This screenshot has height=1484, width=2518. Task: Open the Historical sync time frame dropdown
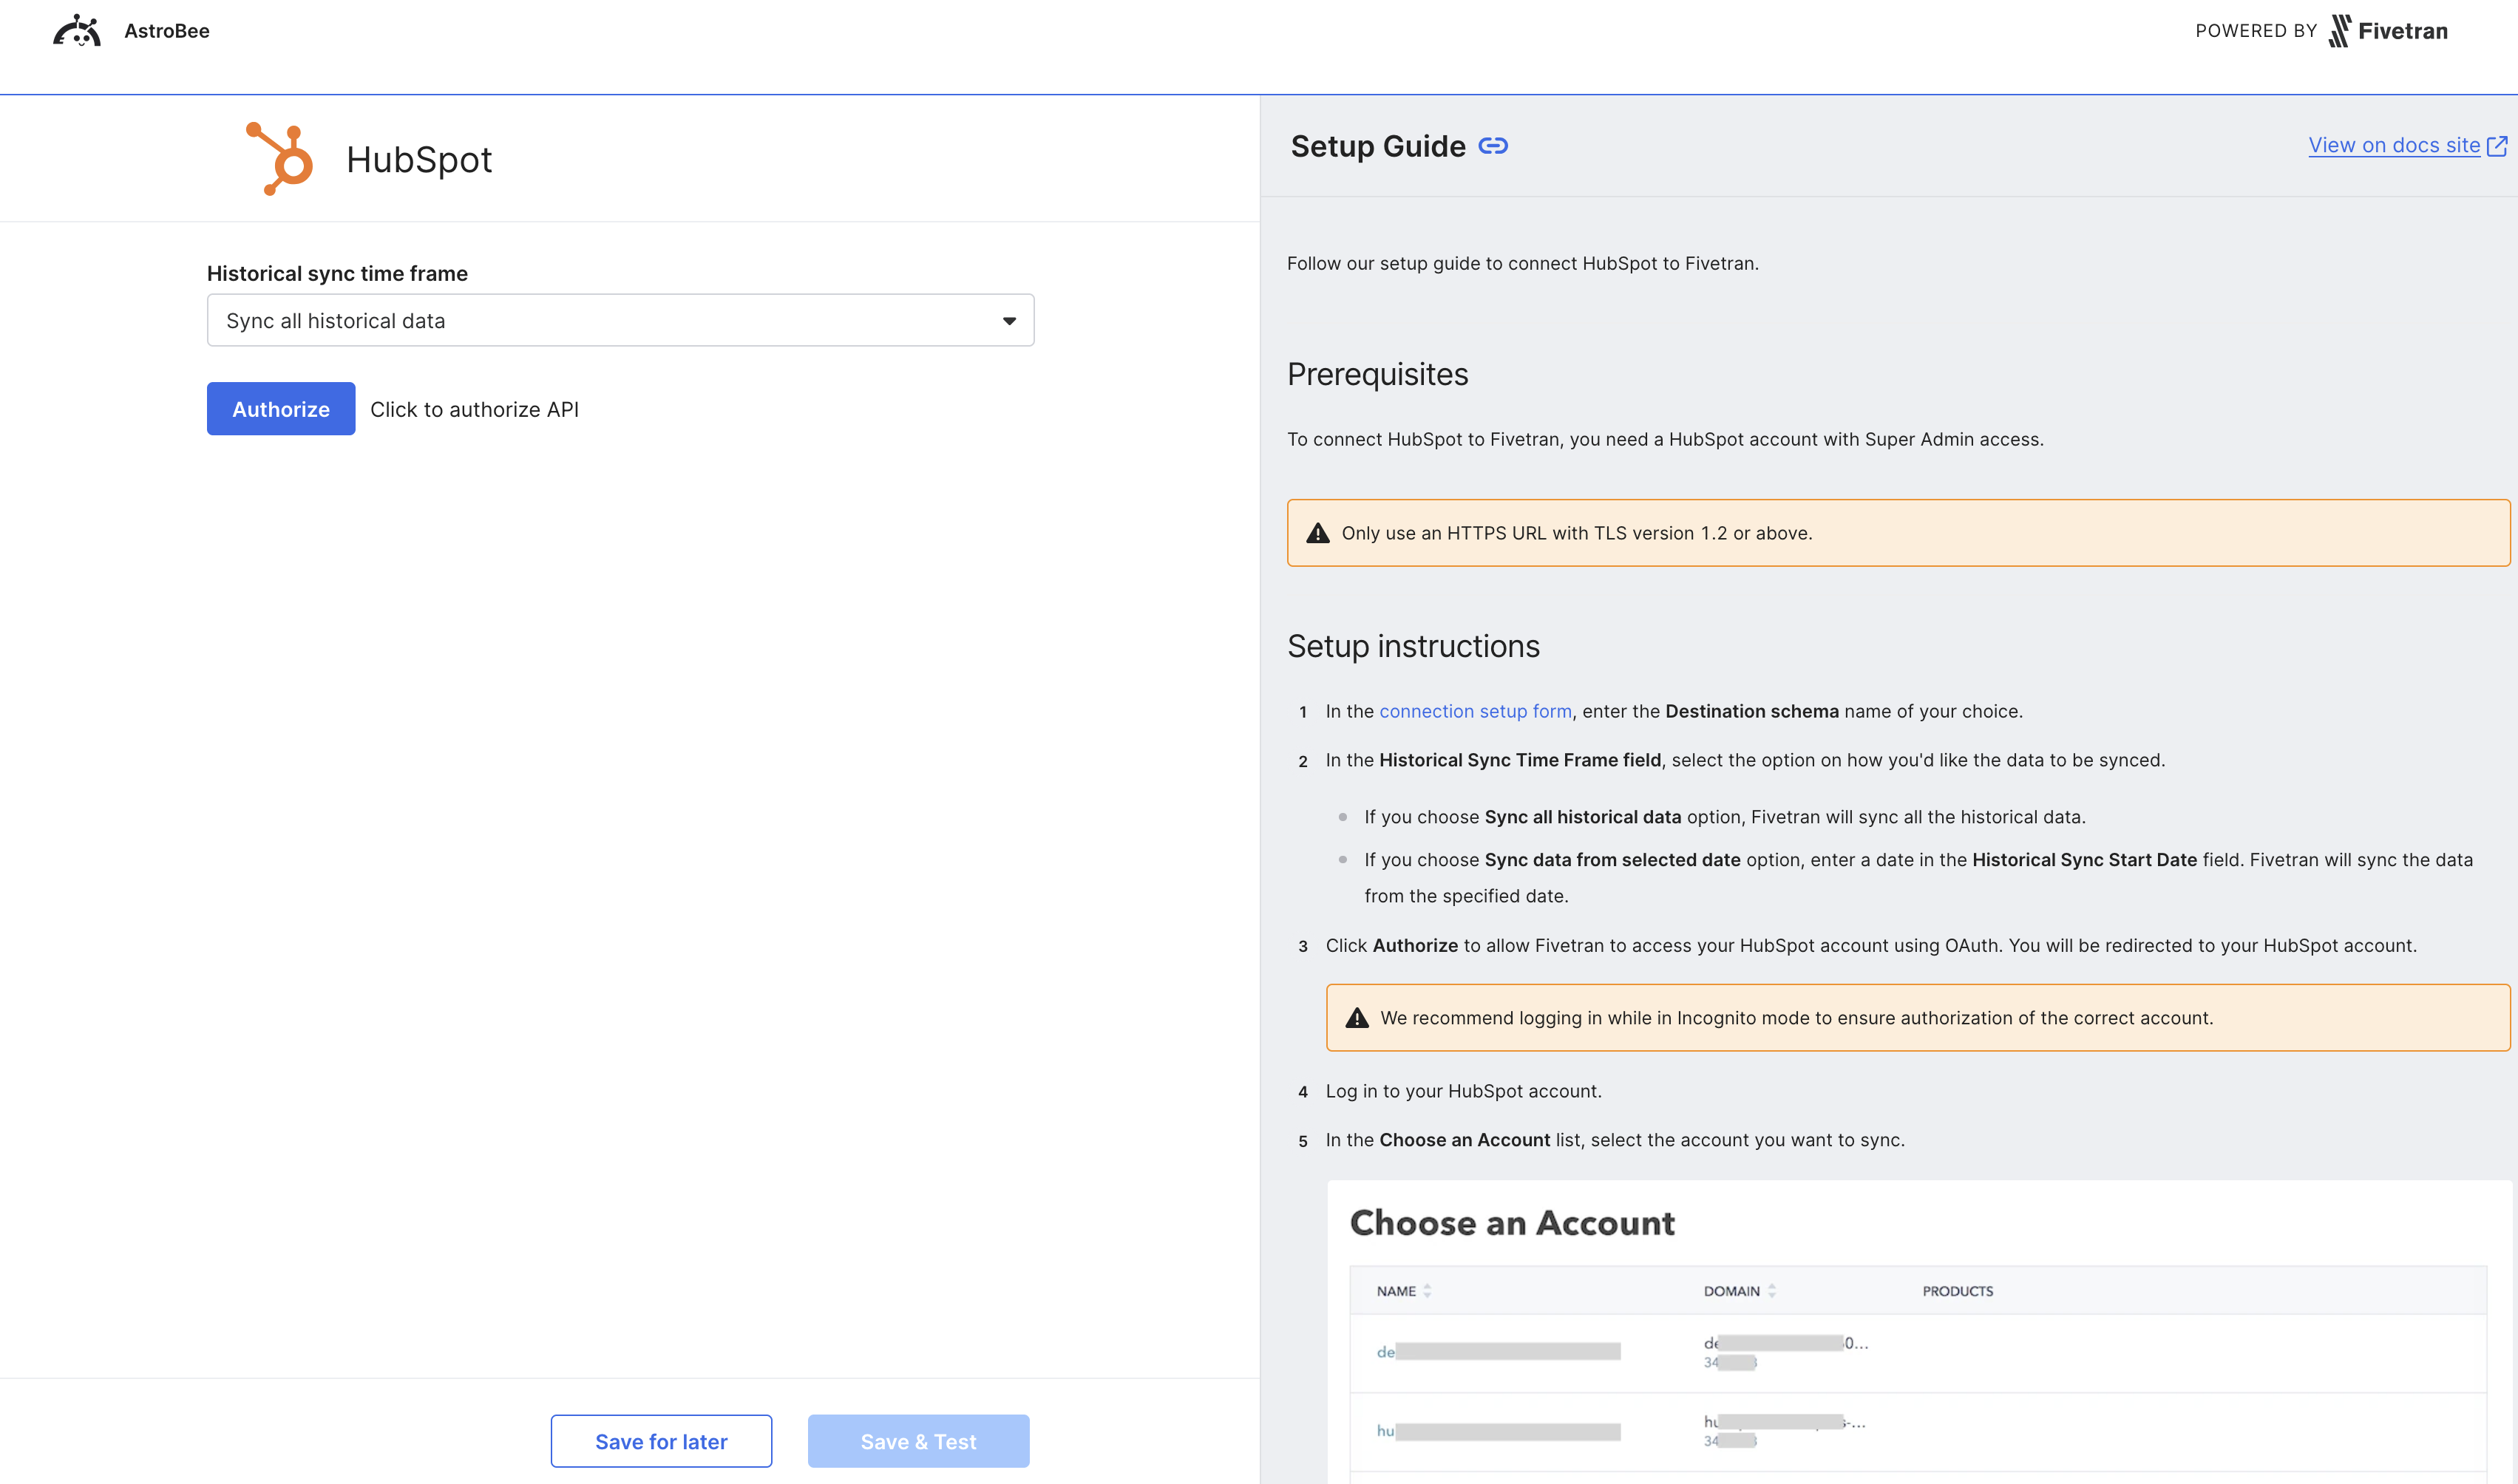pyautogui.click(x=620, y=320)
